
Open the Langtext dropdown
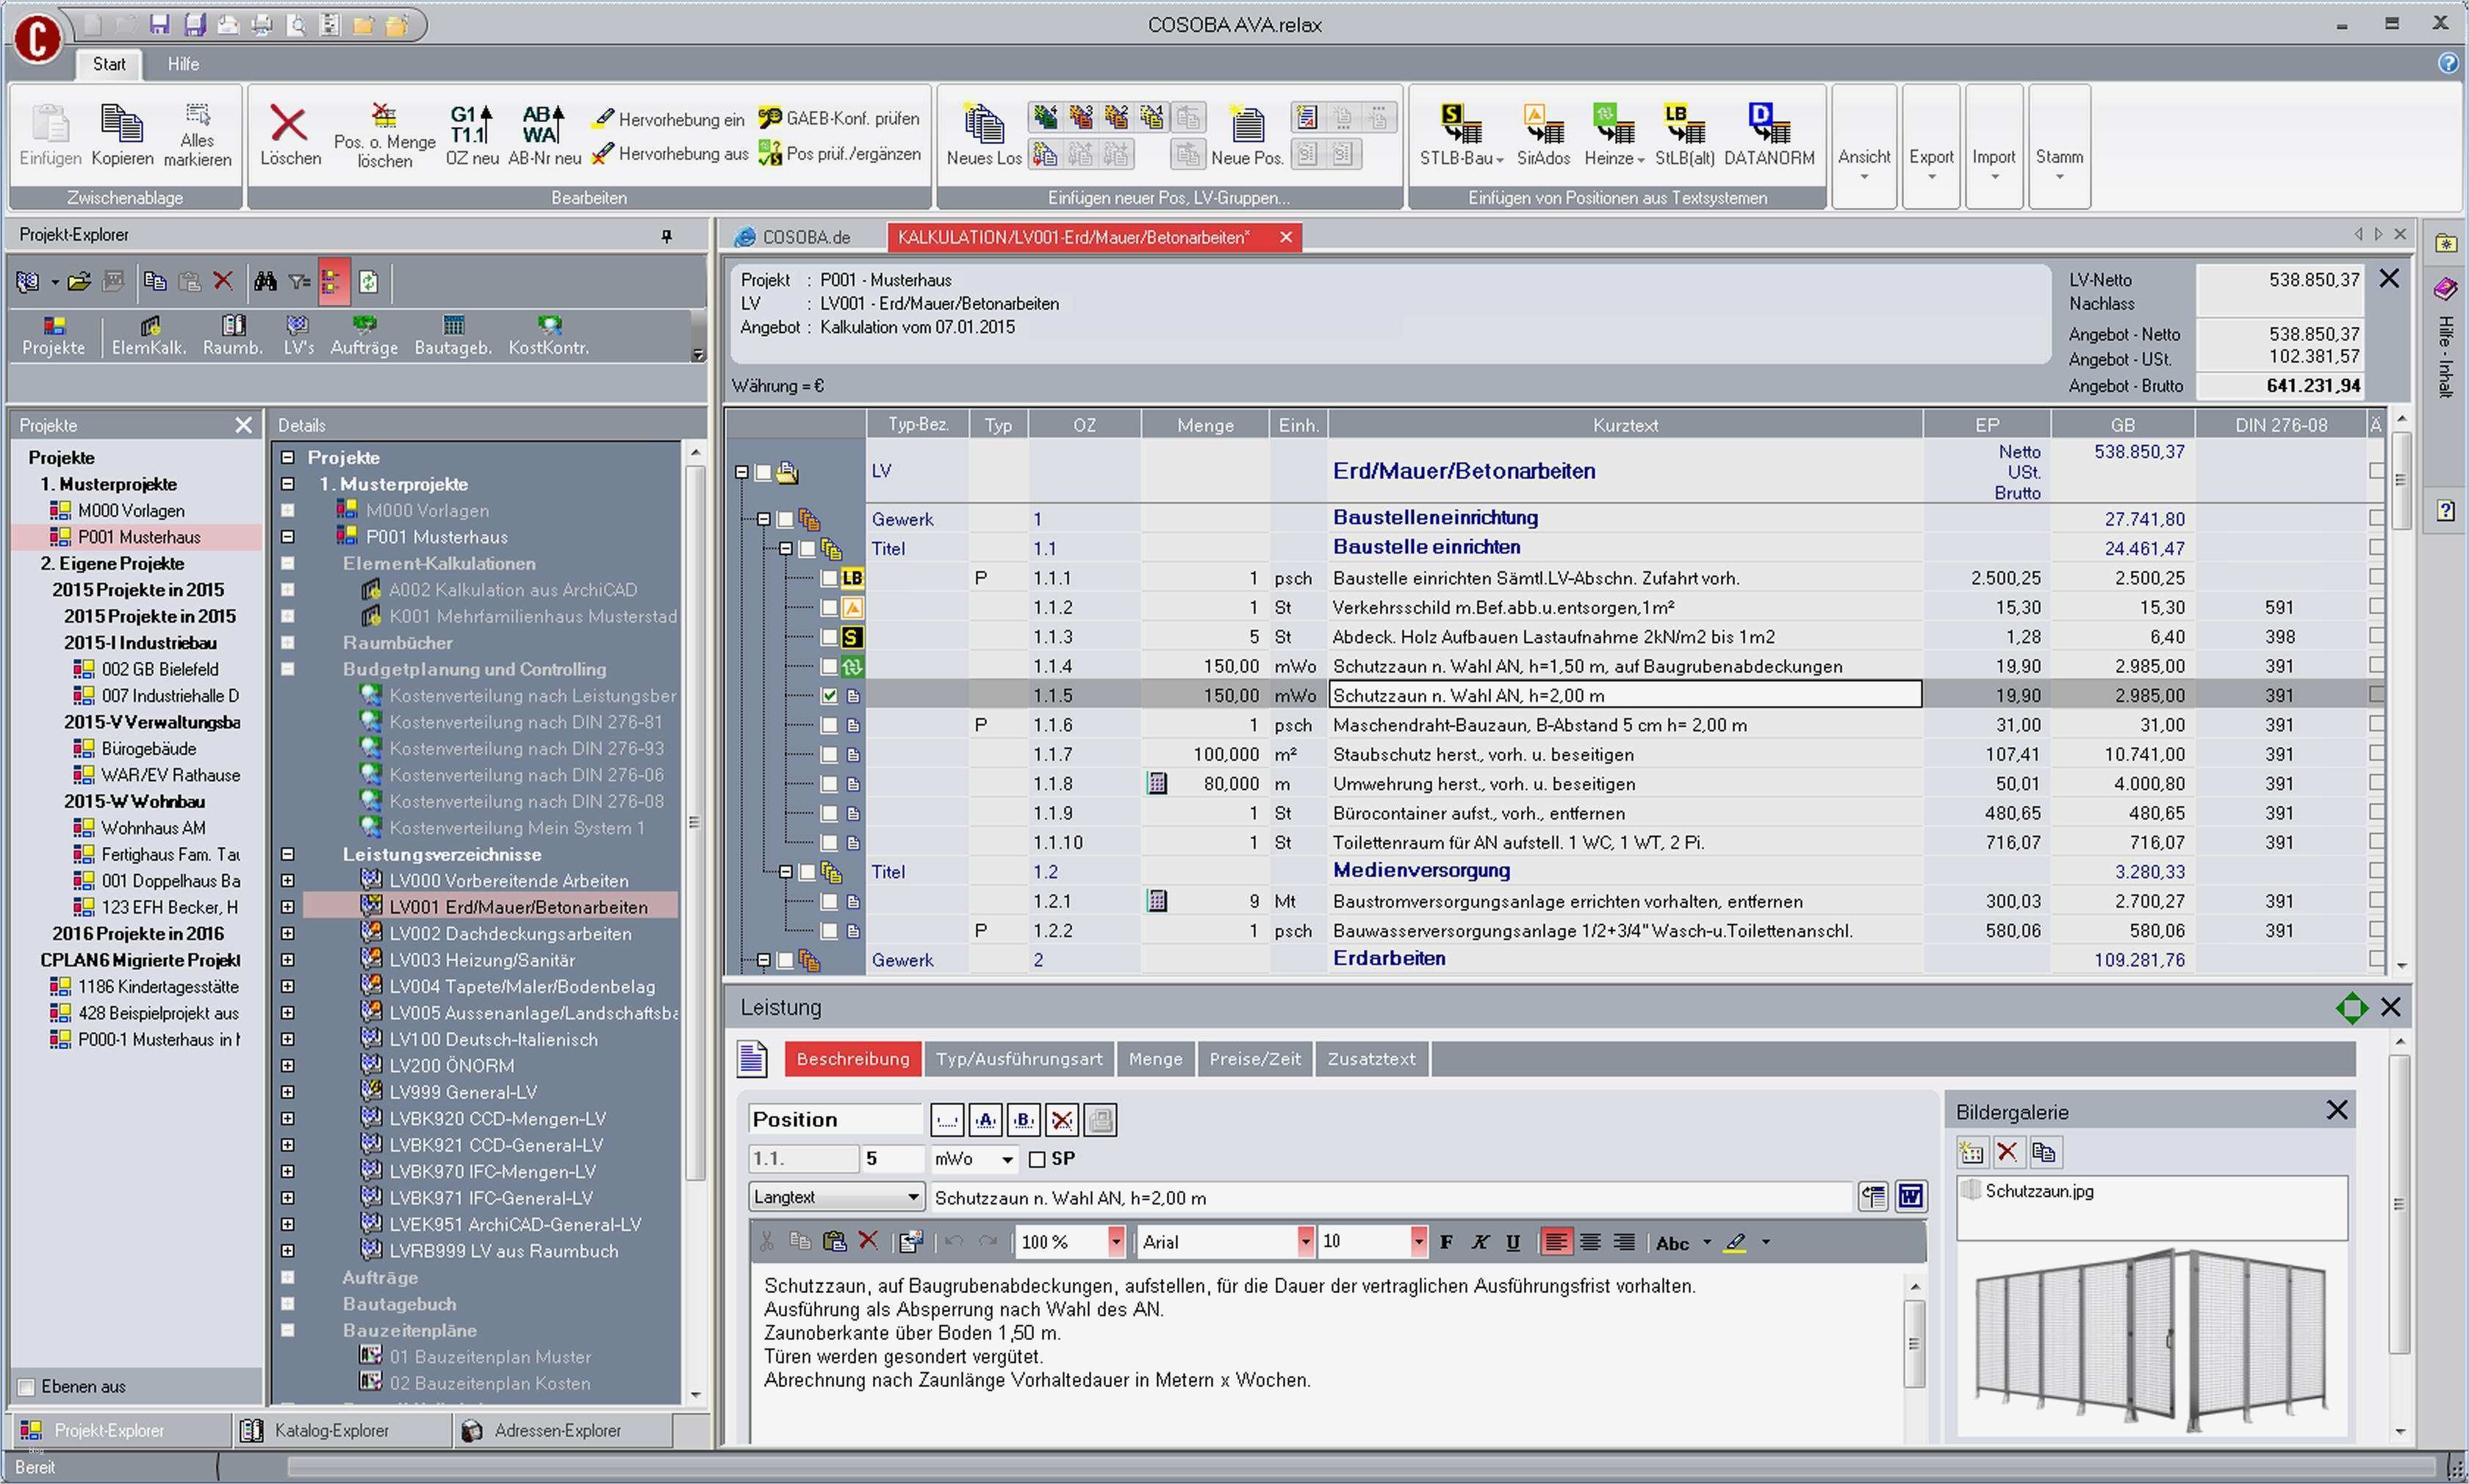click(911, 1196)
